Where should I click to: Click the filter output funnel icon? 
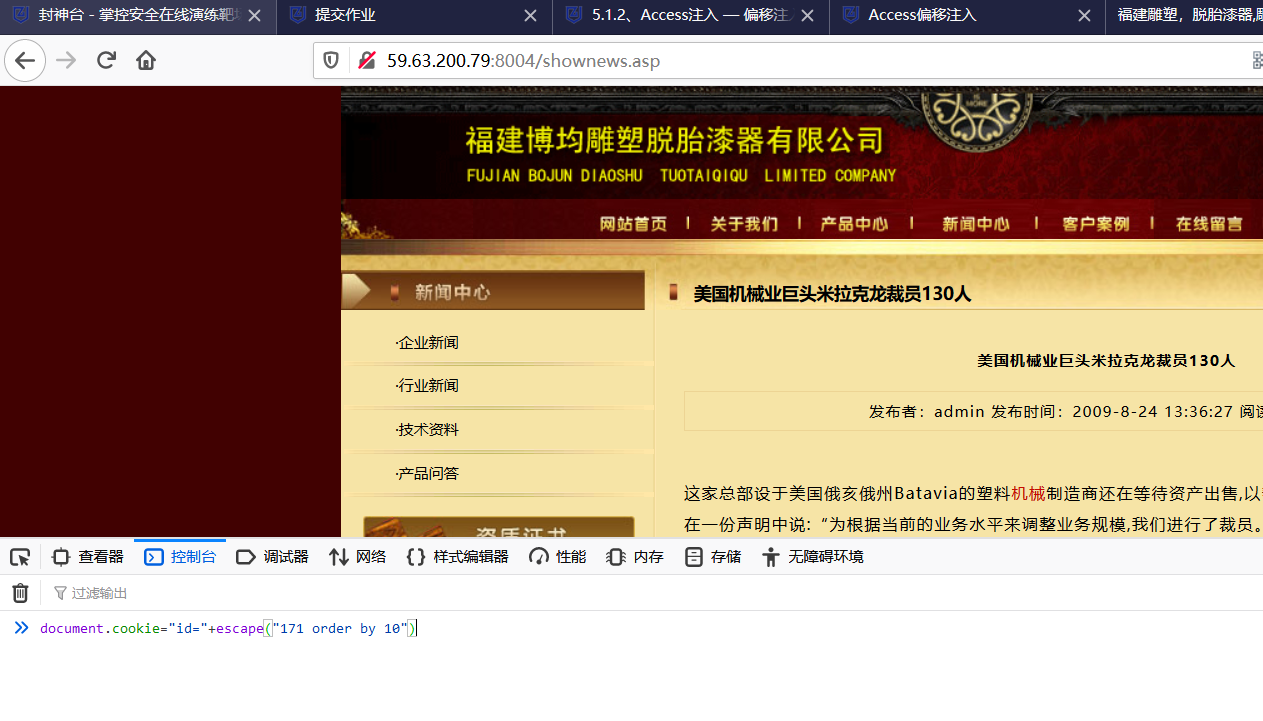[60, 593]
